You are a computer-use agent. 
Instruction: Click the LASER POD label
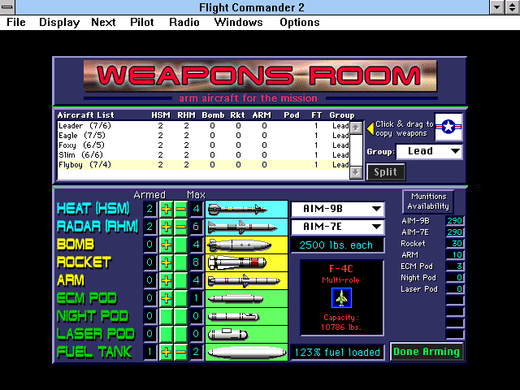pos(95,334)
